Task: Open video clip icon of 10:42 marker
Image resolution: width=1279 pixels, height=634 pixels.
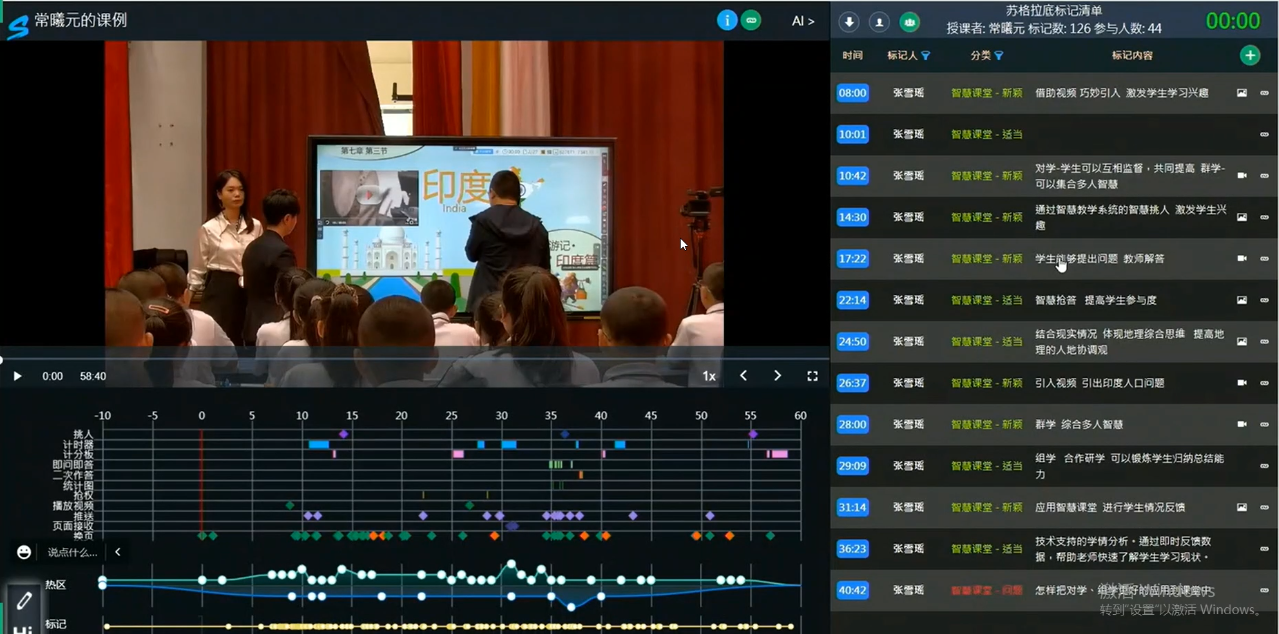Action: 1242,176
